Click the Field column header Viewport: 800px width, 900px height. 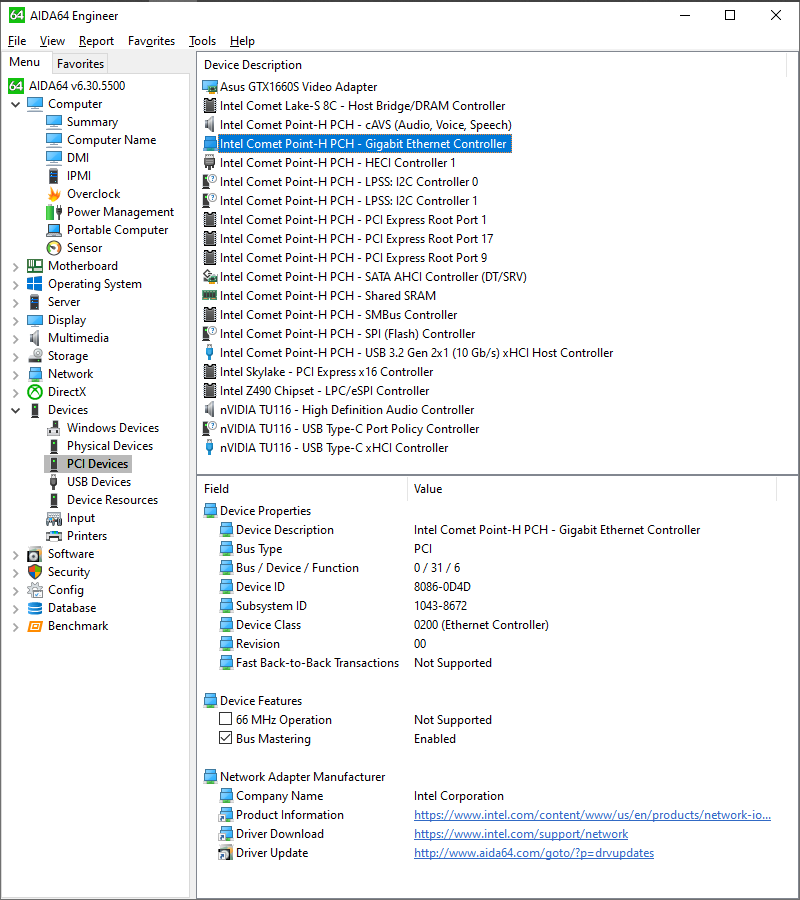pos(302,489)
